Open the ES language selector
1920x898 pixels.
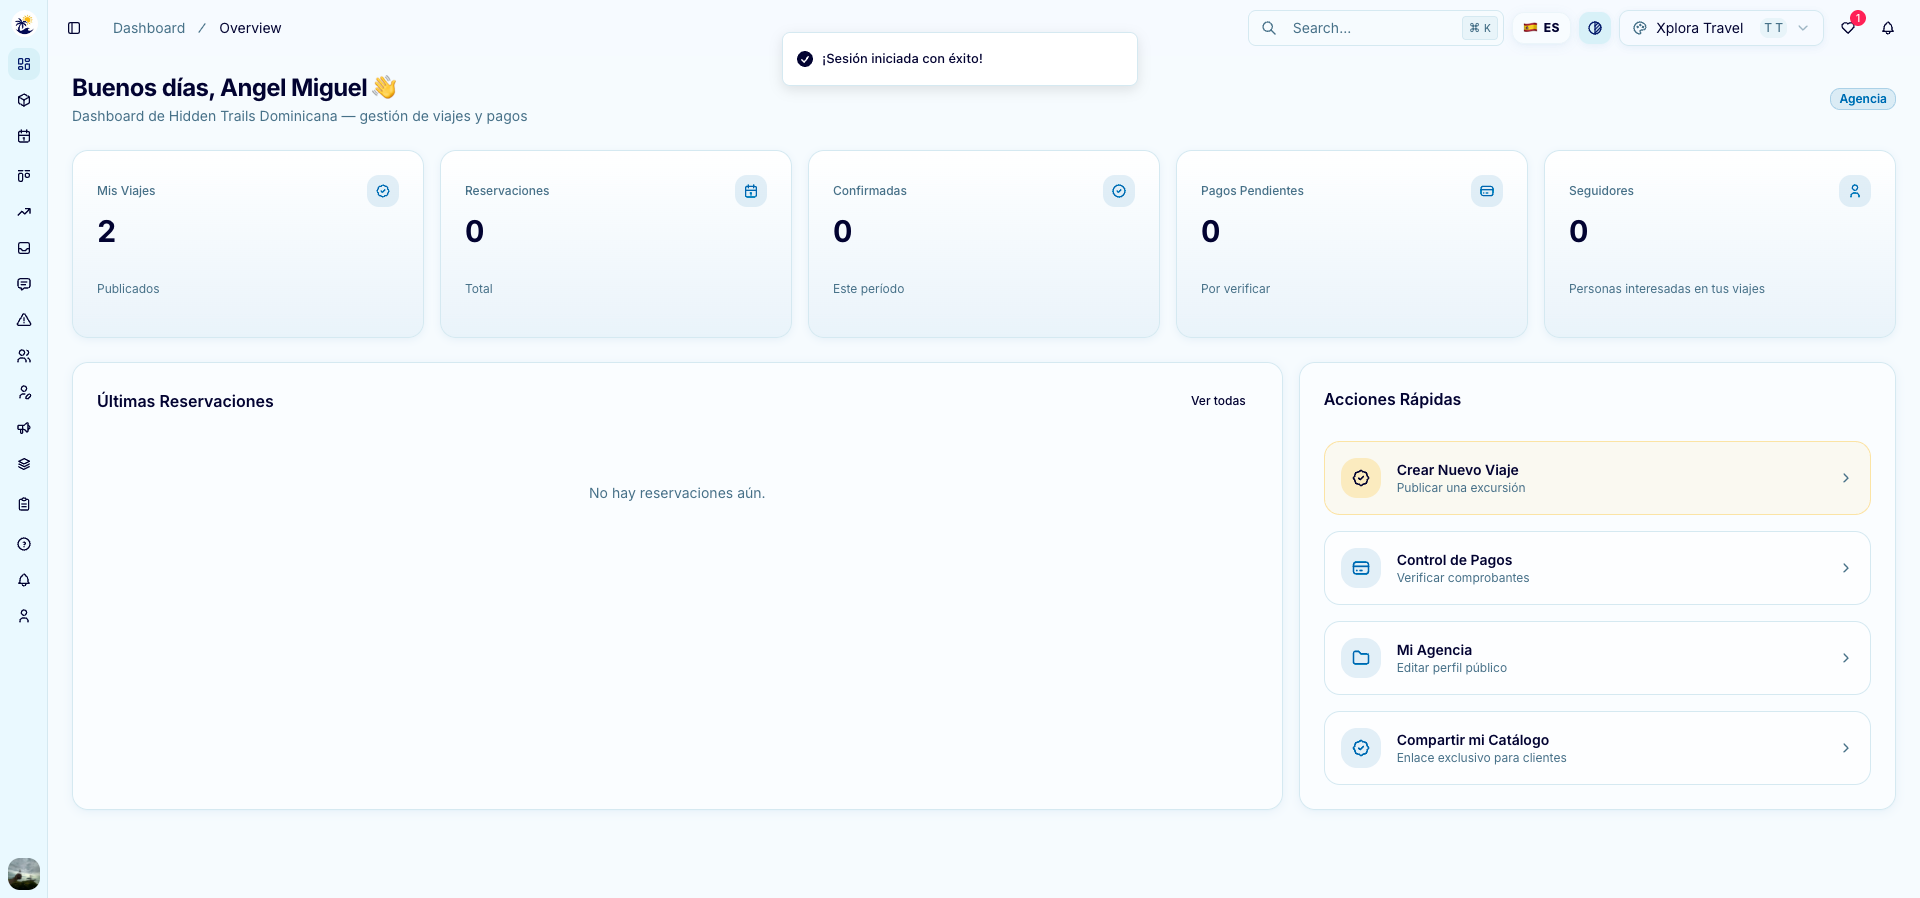(x=1541, y=28)
